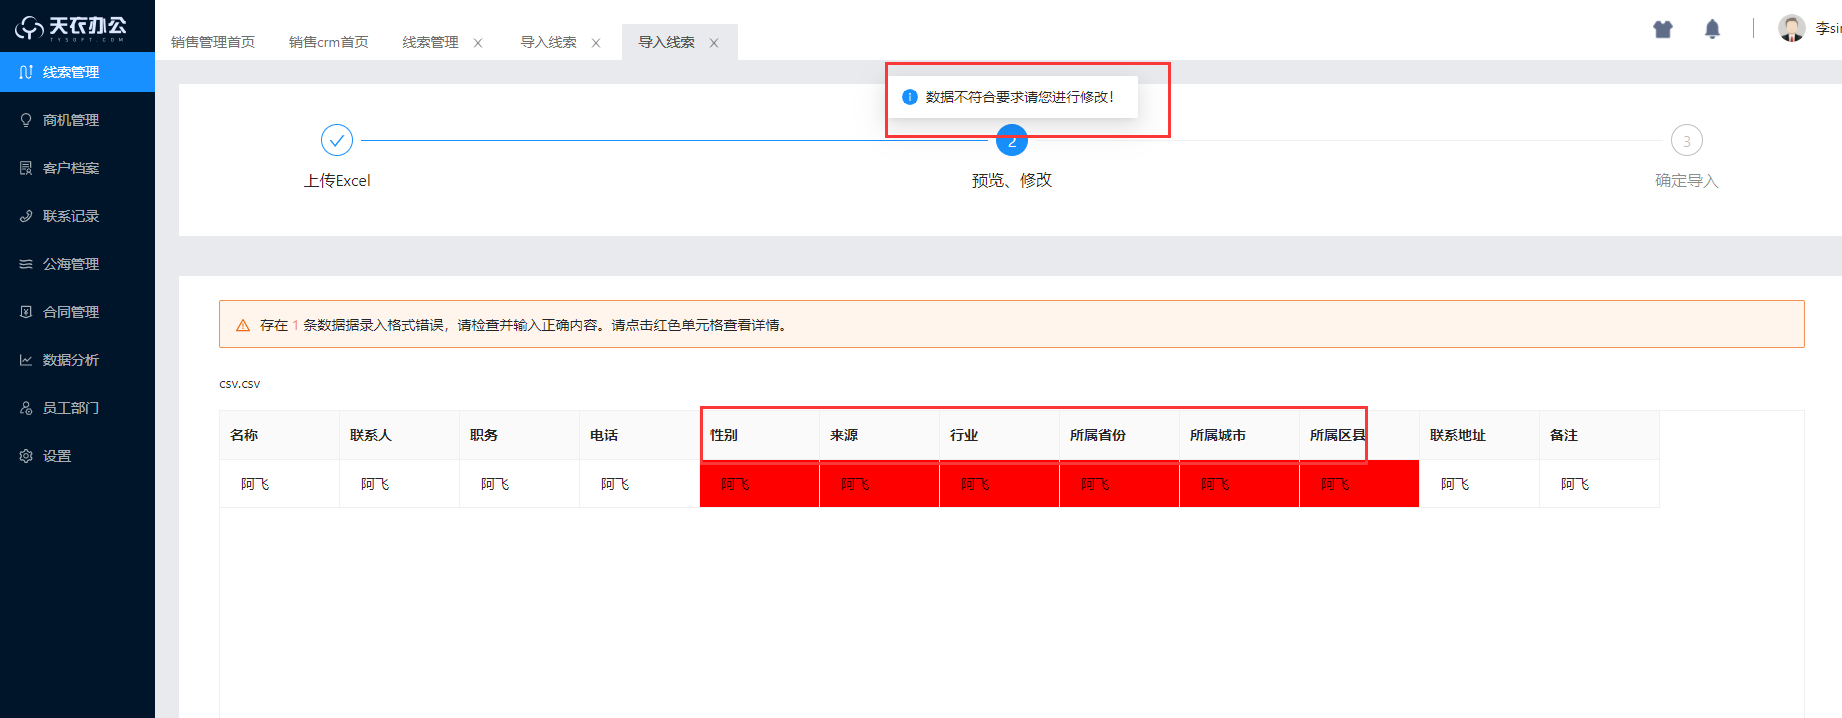
Task: Click the 性别 column header
Action: pyautogui.click(x=760, y=435)
